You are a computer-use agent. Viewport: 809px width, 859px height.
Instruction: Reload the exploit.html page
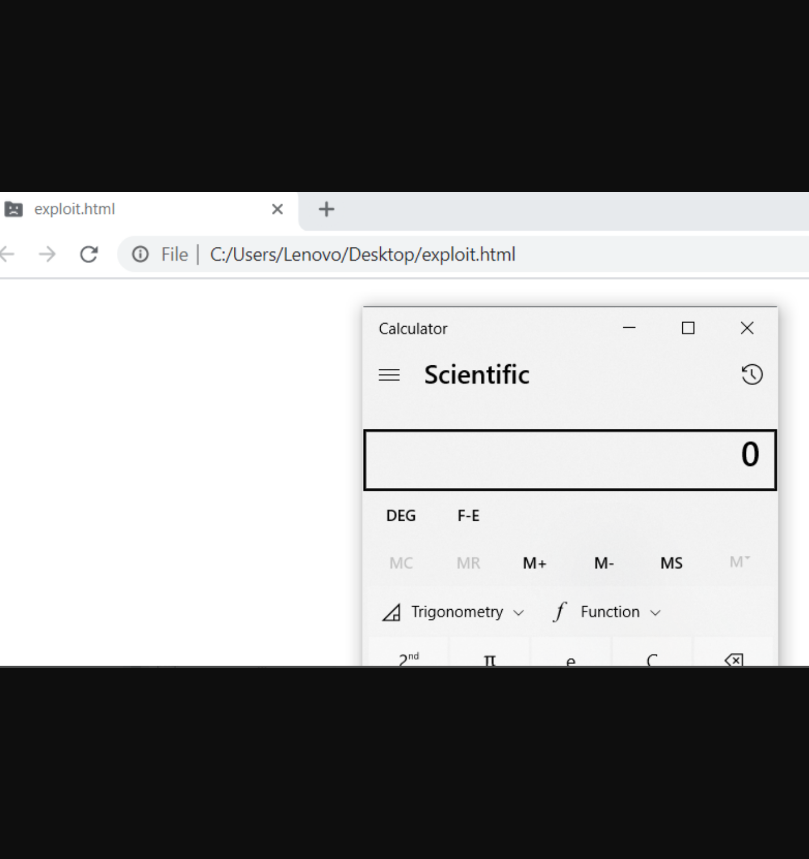pos(89,254)
